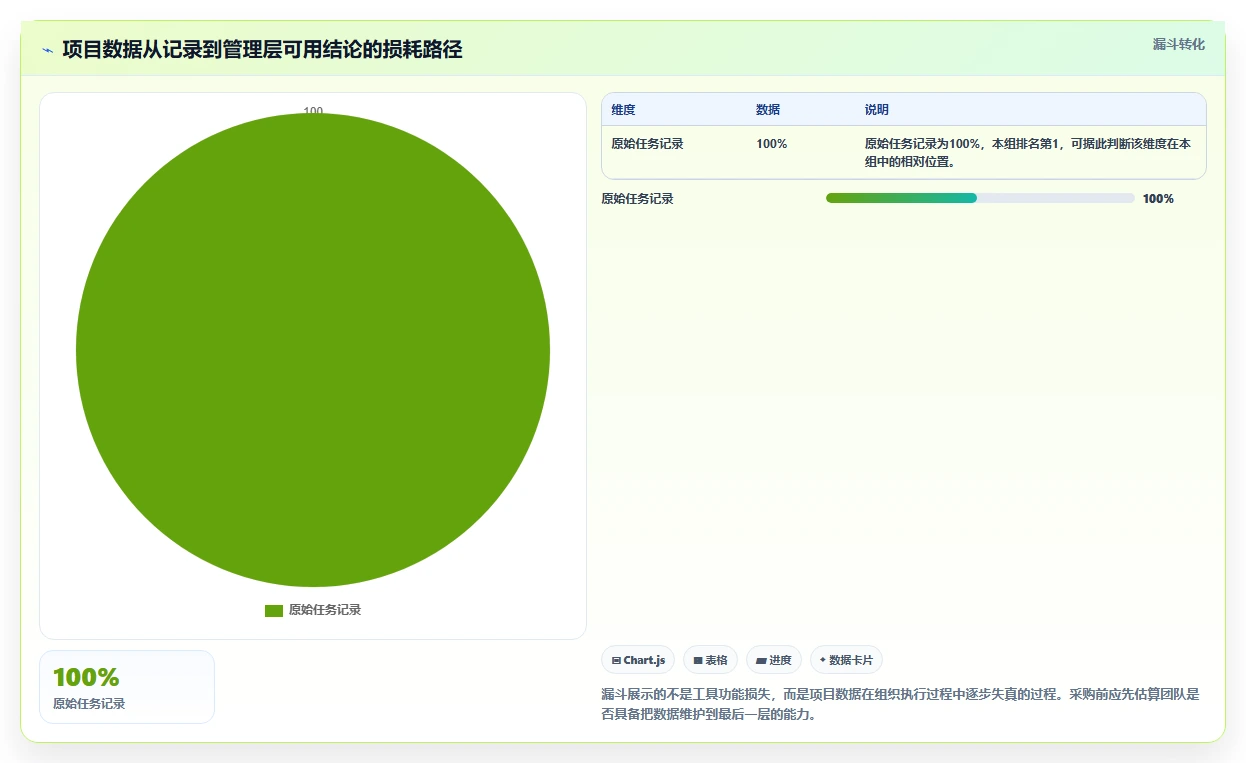This screenshot has width=1246, height=763.
Task: Select the 原始任务记录 table row cell
Action: 647,144
